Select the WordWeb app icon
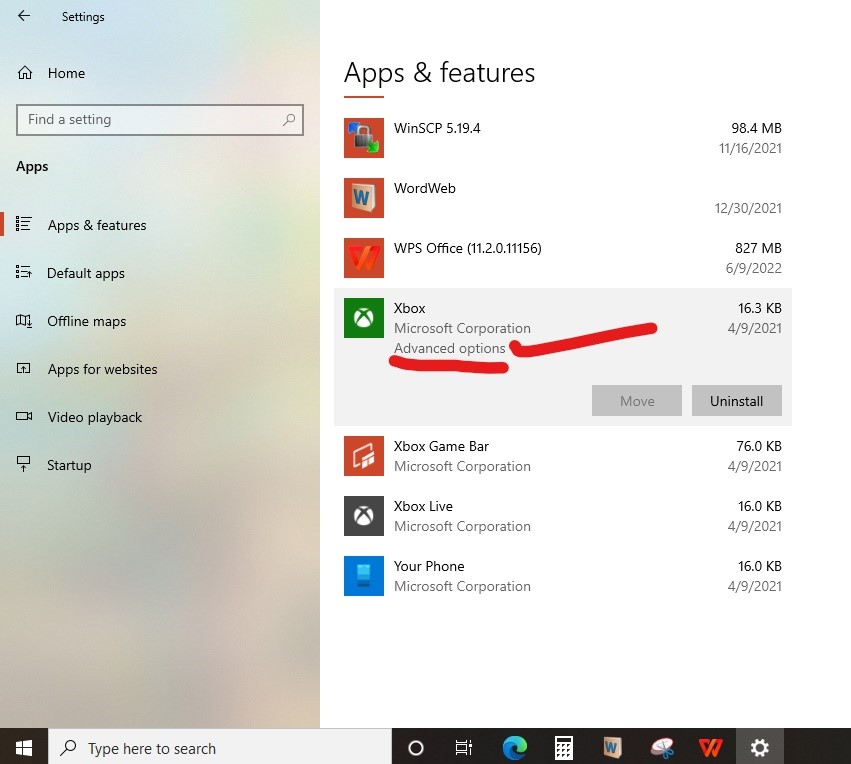 [x=364, y=198]
